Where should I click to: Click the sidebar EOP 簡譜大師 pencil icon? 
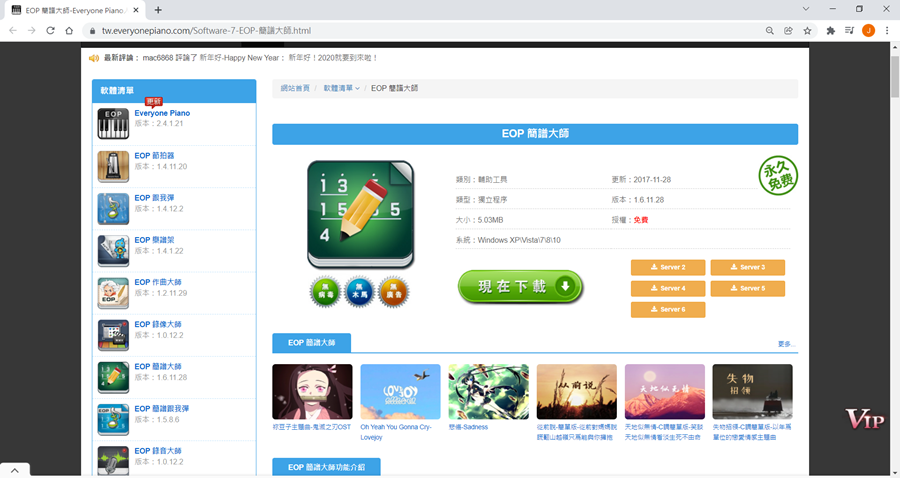[x=113, y=377]
